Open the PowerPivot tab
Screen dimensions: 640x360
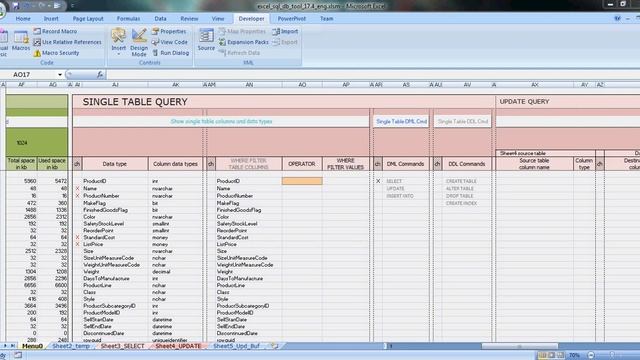[x=291, y=19]
